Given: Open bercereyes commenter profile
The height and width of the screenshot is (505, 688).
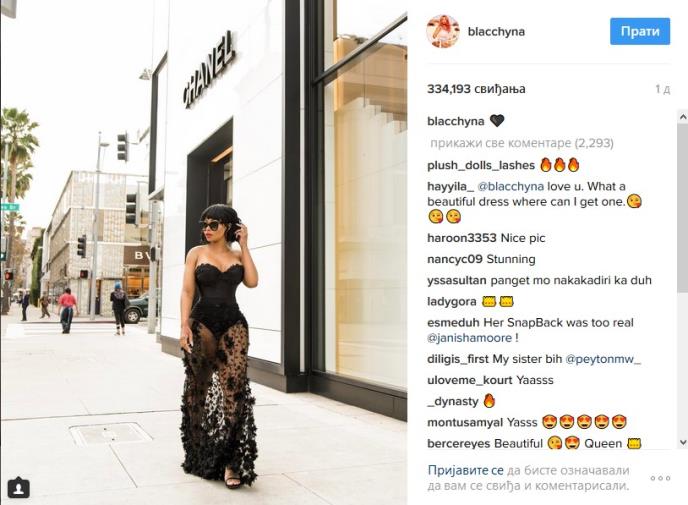Looking at the screenshot, I should (459, 444).
